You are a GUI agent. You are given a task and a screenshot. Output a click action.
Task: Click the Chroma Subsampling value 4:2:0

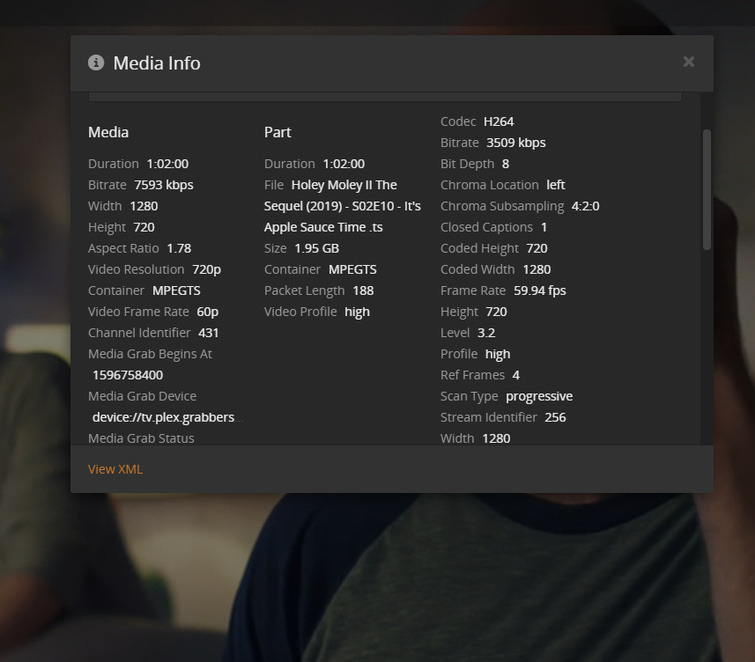586,206
